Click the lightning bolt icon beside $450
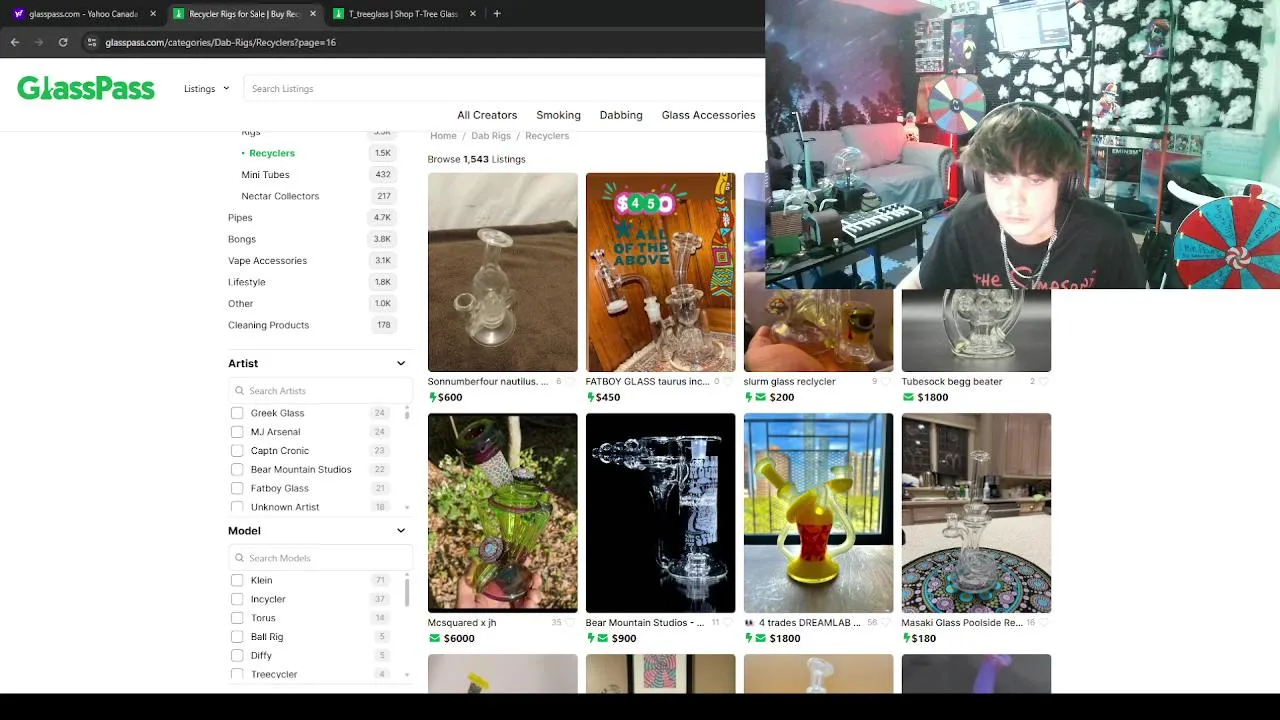The height and width of the screenshot is (720, 1280). pyautogui.click(x=590, y=397)
